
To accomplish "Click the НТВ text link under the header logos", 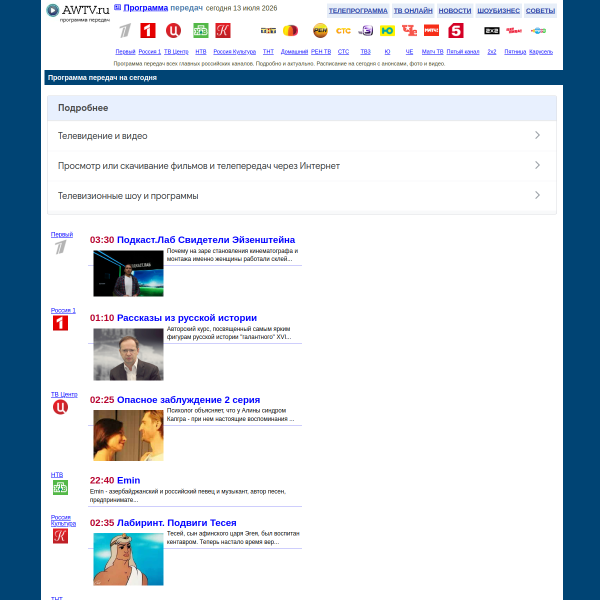I will click(201, 52).
